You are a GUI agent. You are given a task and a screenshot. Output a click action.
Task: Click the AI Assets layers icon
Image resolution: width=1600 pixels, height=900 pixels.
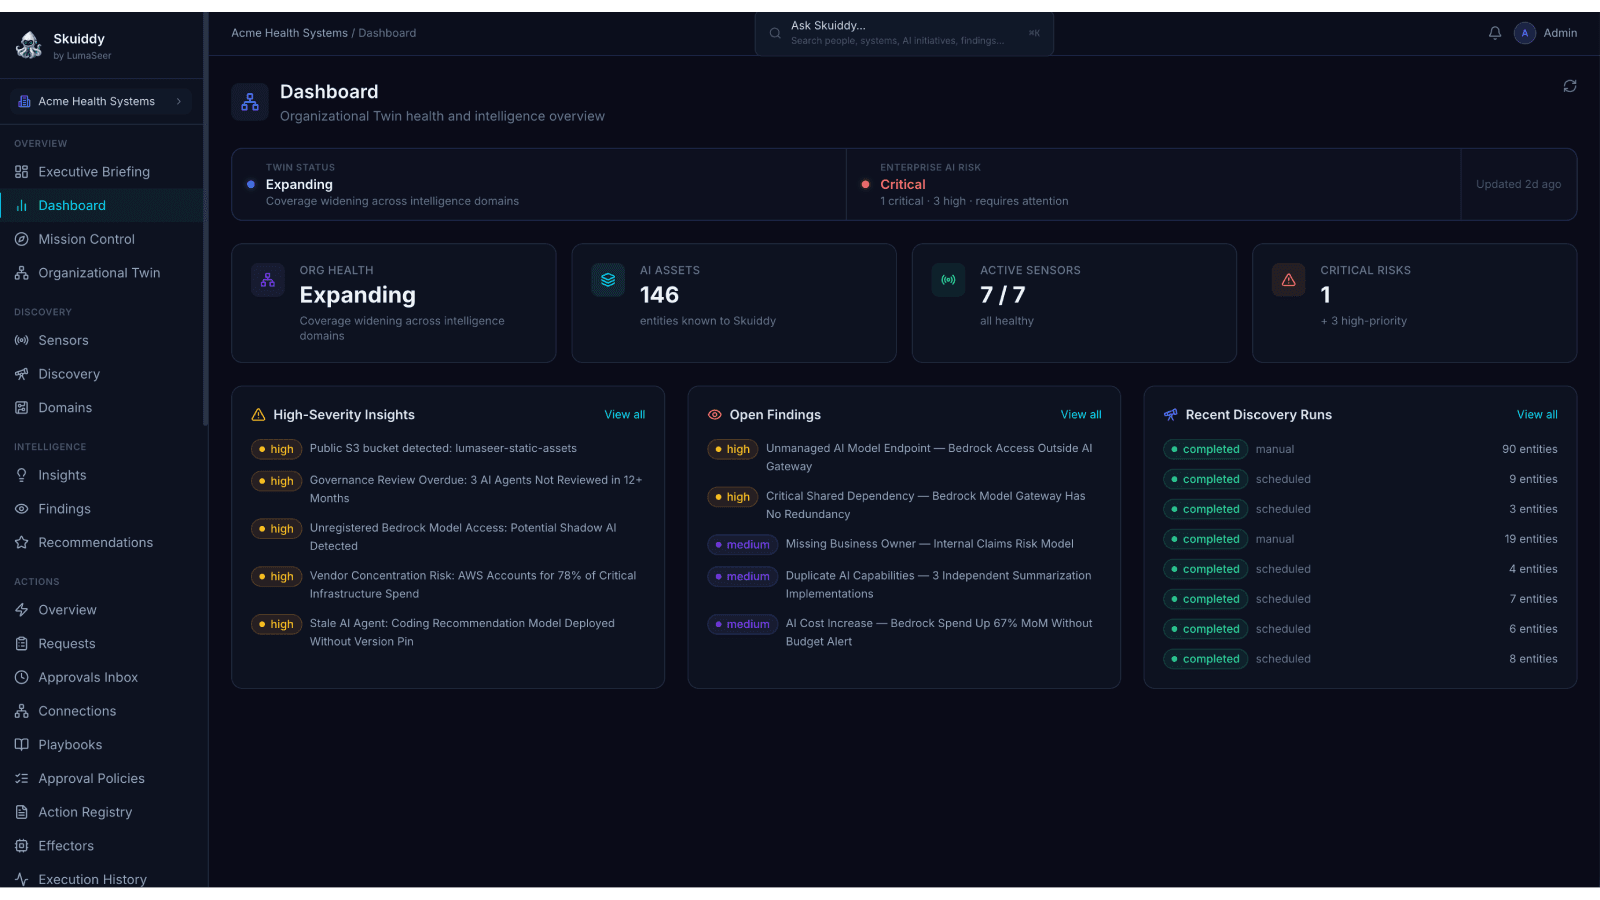(x=608, y=280)
